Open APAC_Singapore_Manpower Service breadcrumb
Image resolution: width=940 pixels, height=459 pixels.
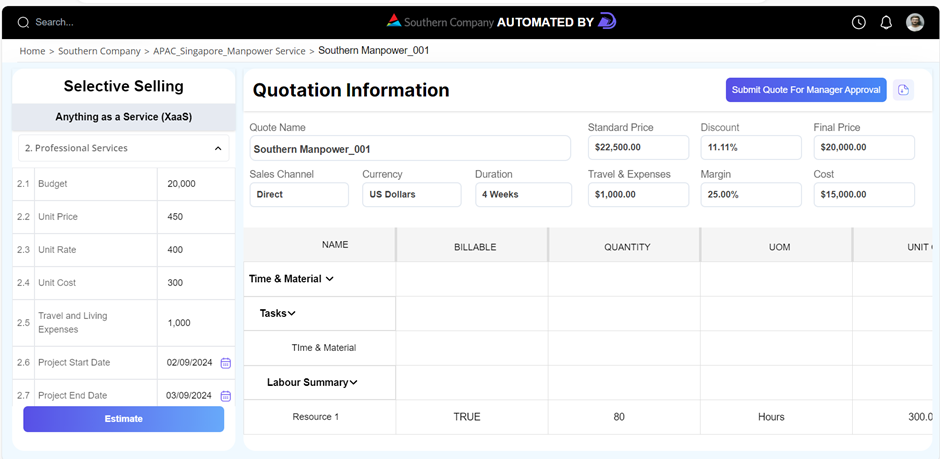[229, 51]
